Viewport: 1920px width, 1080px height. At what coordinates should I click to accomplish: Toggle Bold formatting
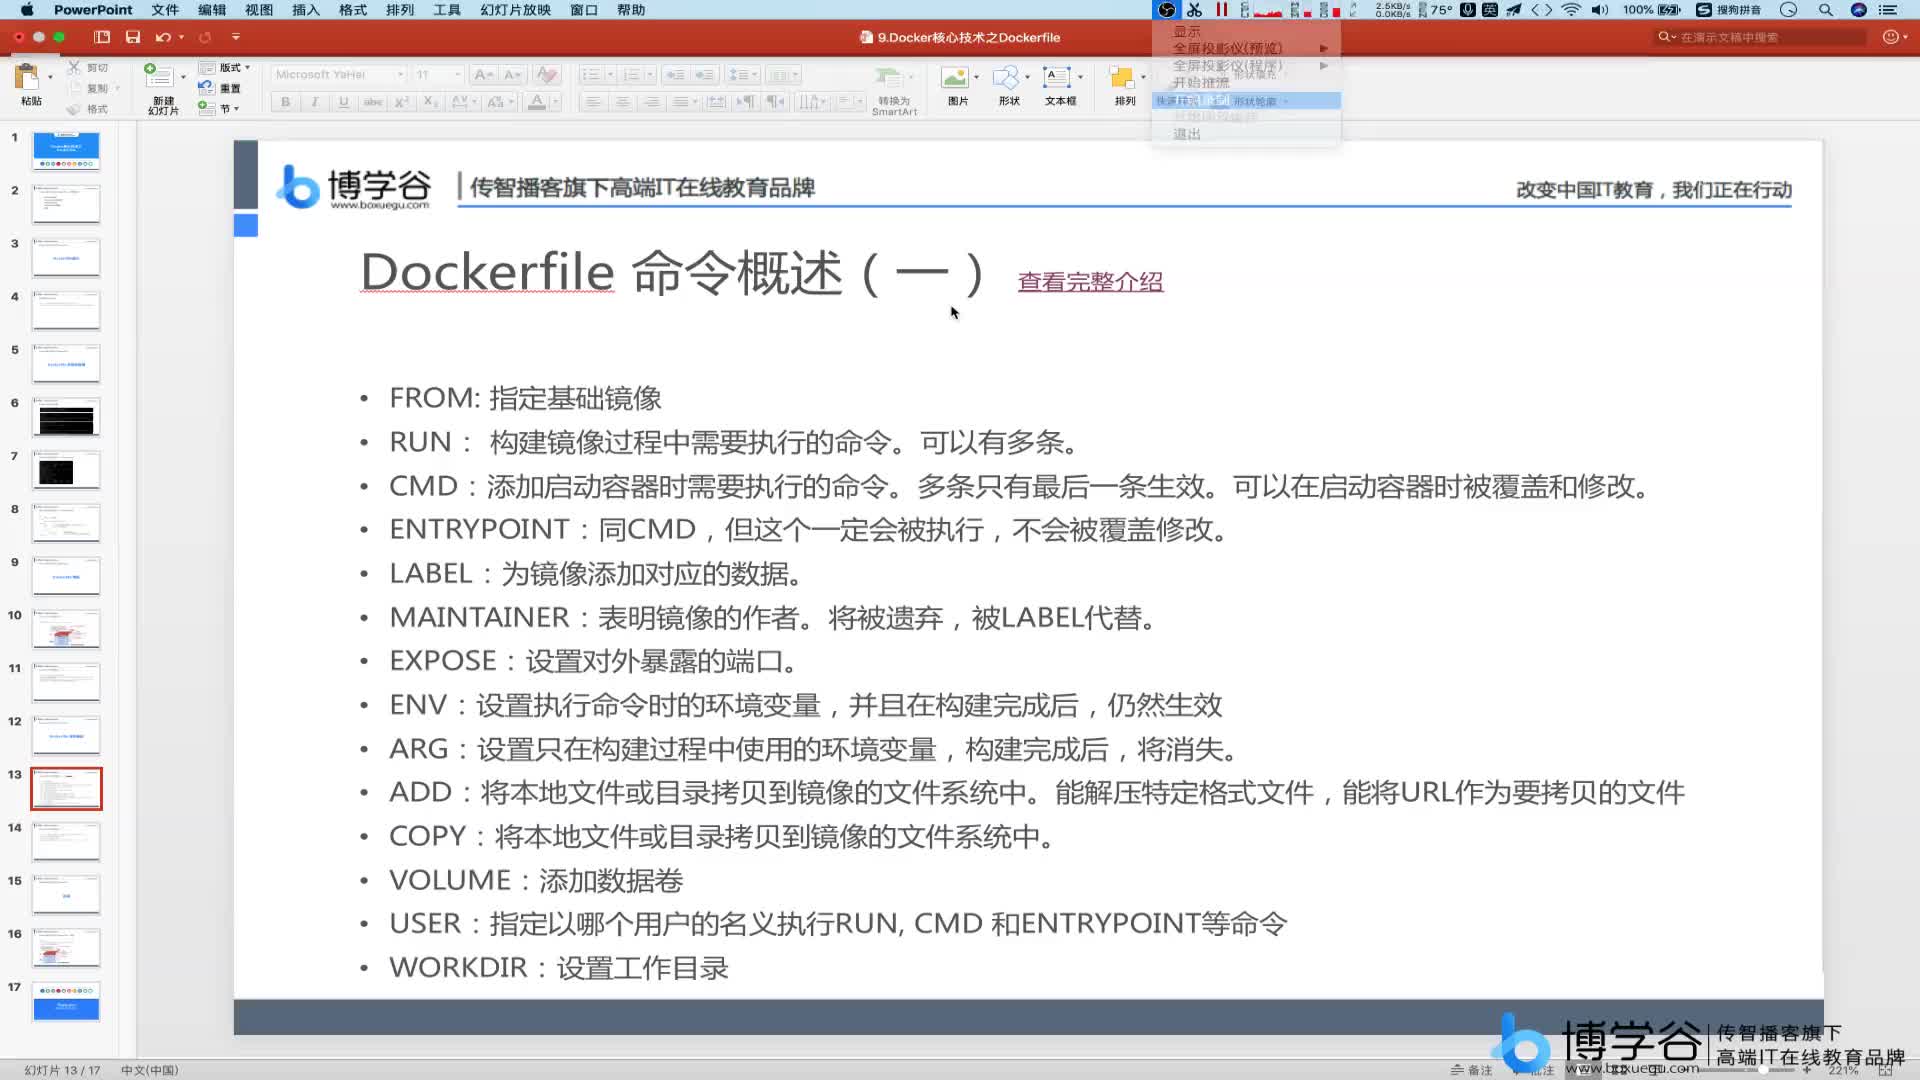pyautogui.click(x=286, y=102)
